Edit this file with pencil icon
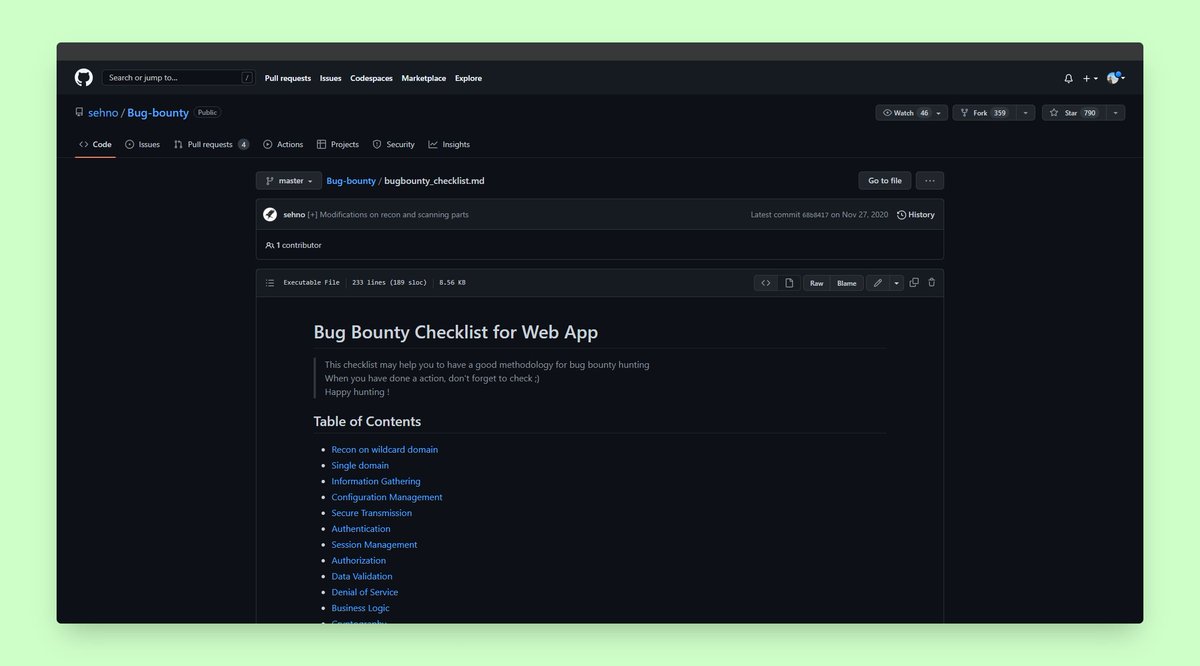The height and width of the screenshot is (666, 1200). [x=878, y=283]
